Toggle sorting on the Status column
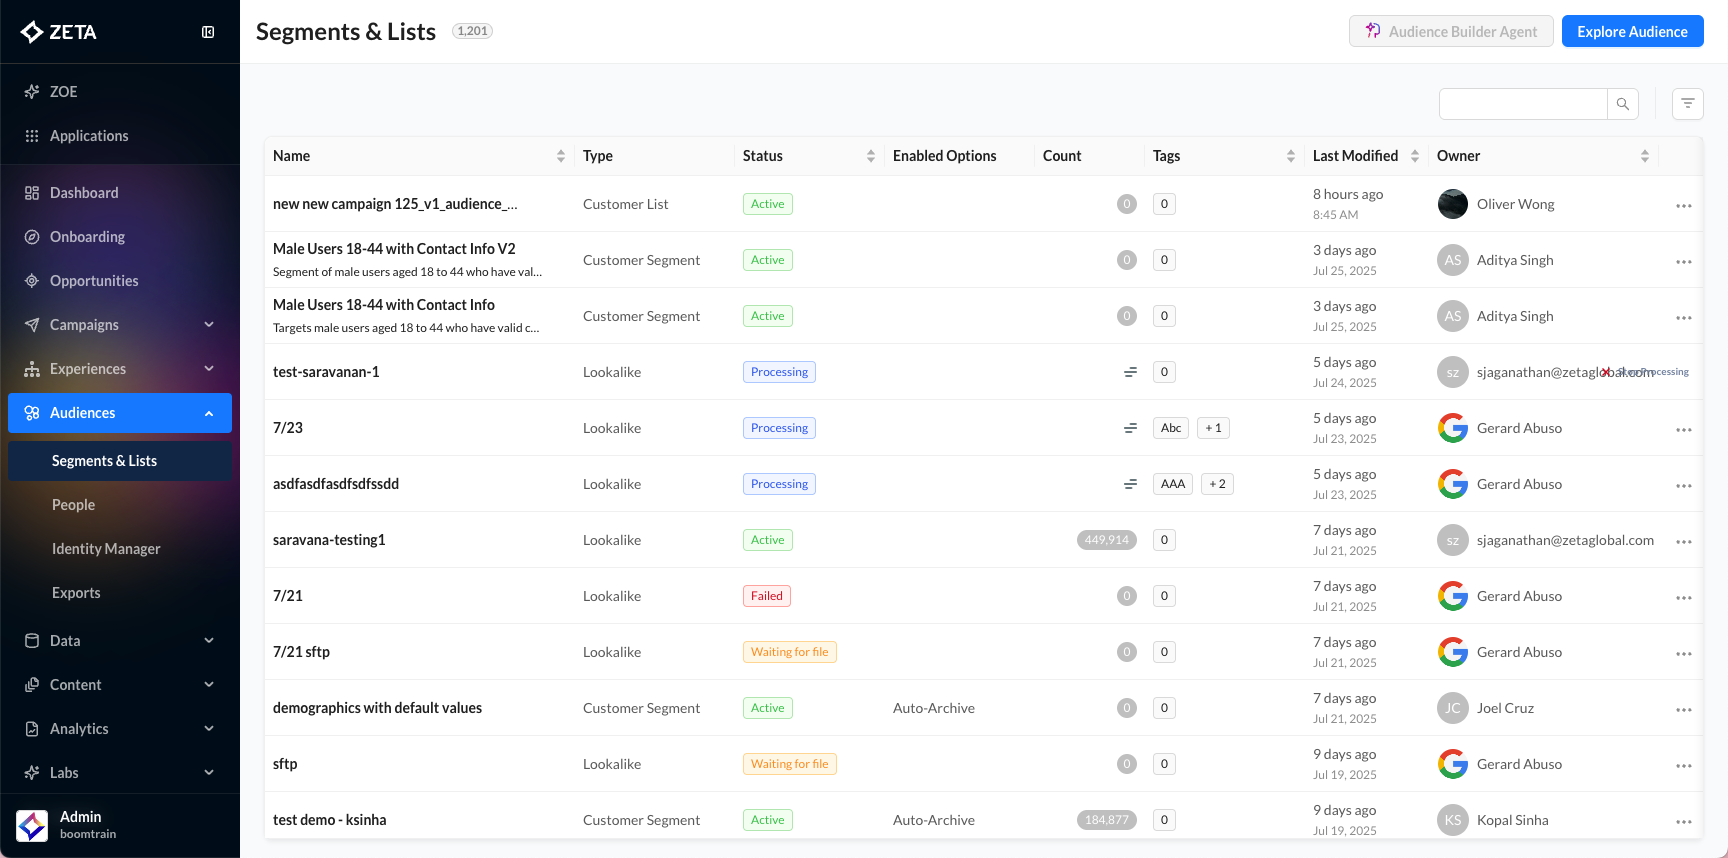Image resolution: width=1728 pixels, height=858 pixels. pos(870,156)
